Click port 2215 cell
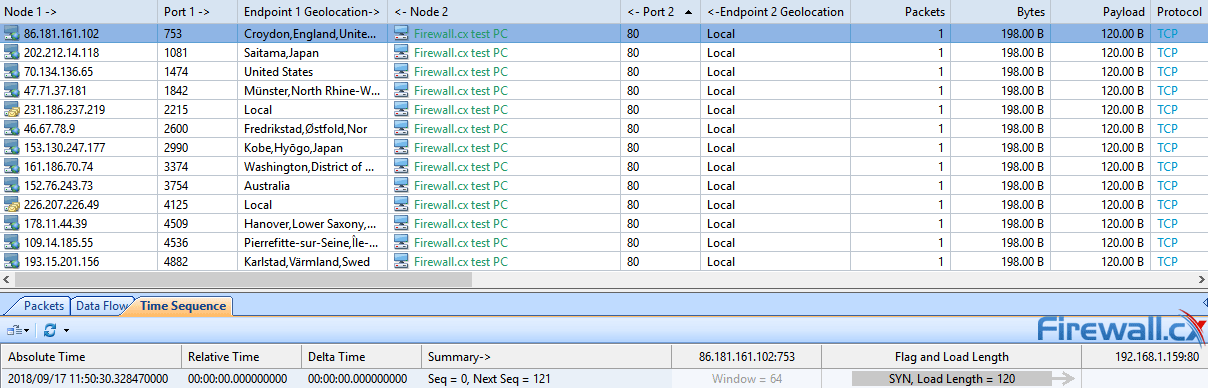The width and height of the screenshot is (1208, 388). [197, 110]
